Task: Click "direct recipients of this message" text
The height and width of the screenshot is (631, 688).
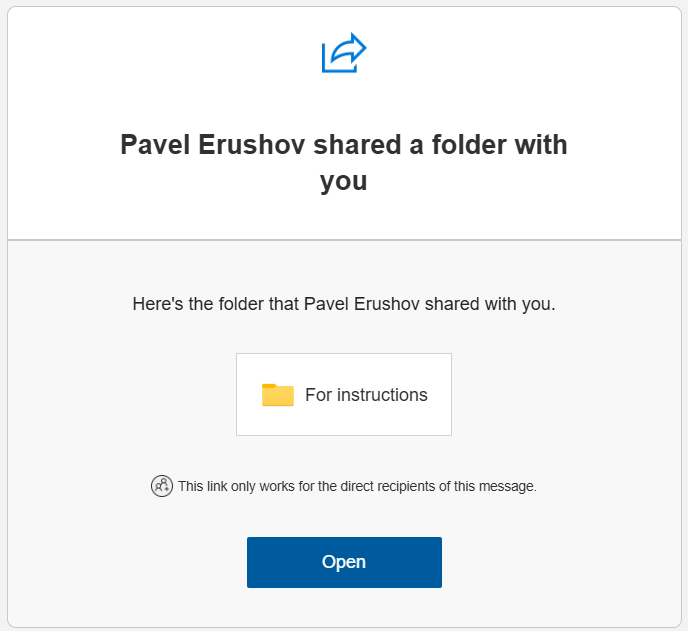Action: tap(440, 487)
